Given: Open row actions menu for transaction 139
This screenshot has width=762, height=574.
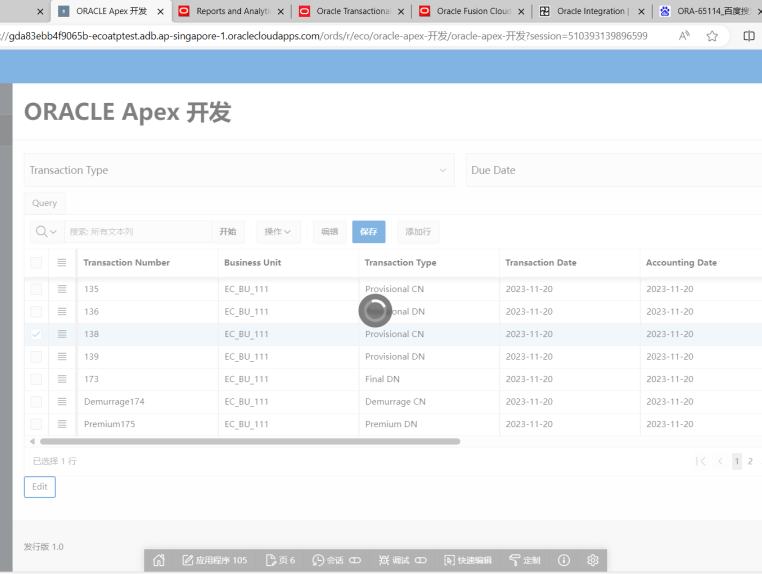Looking at the screenshot, I should 62,356.
